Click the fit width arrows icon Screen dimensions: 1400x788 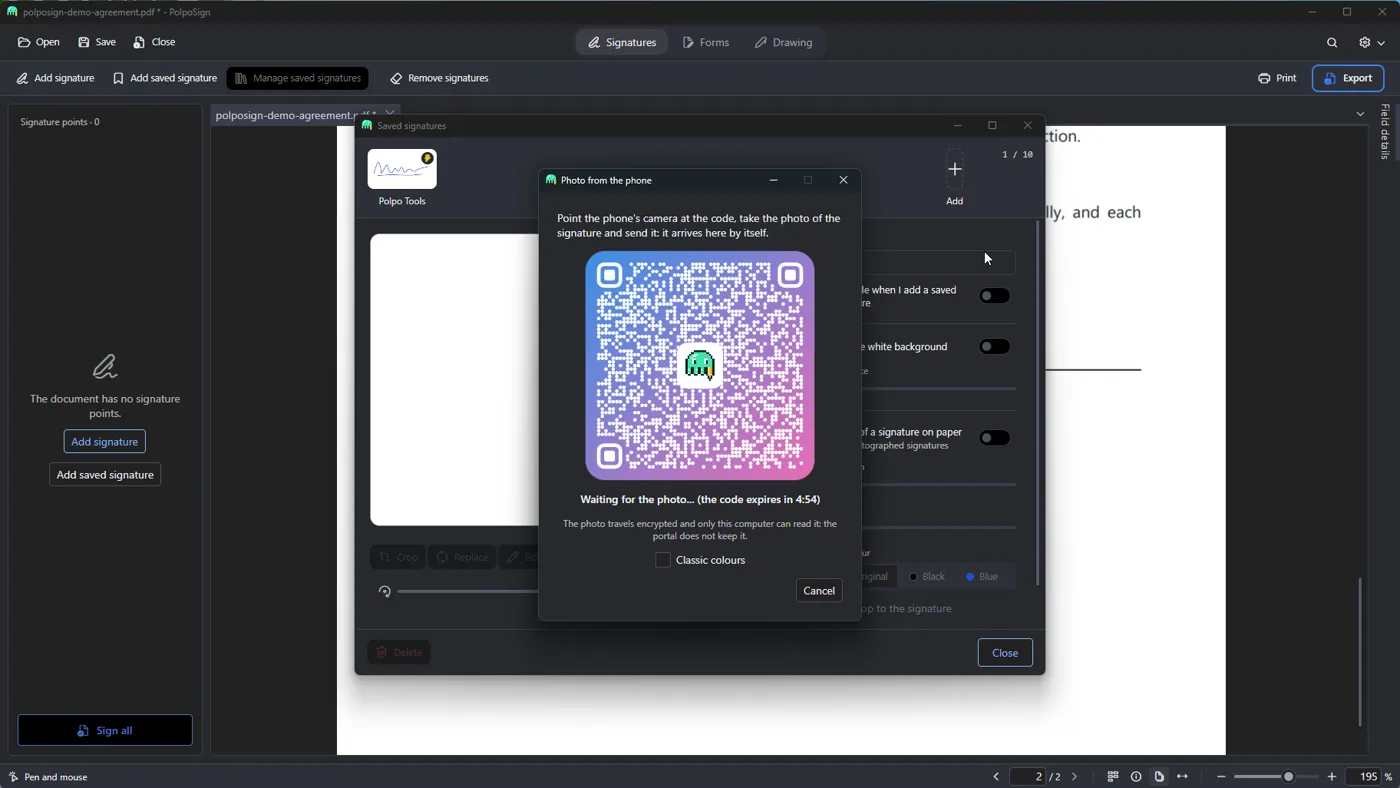tap(1183, 777)
